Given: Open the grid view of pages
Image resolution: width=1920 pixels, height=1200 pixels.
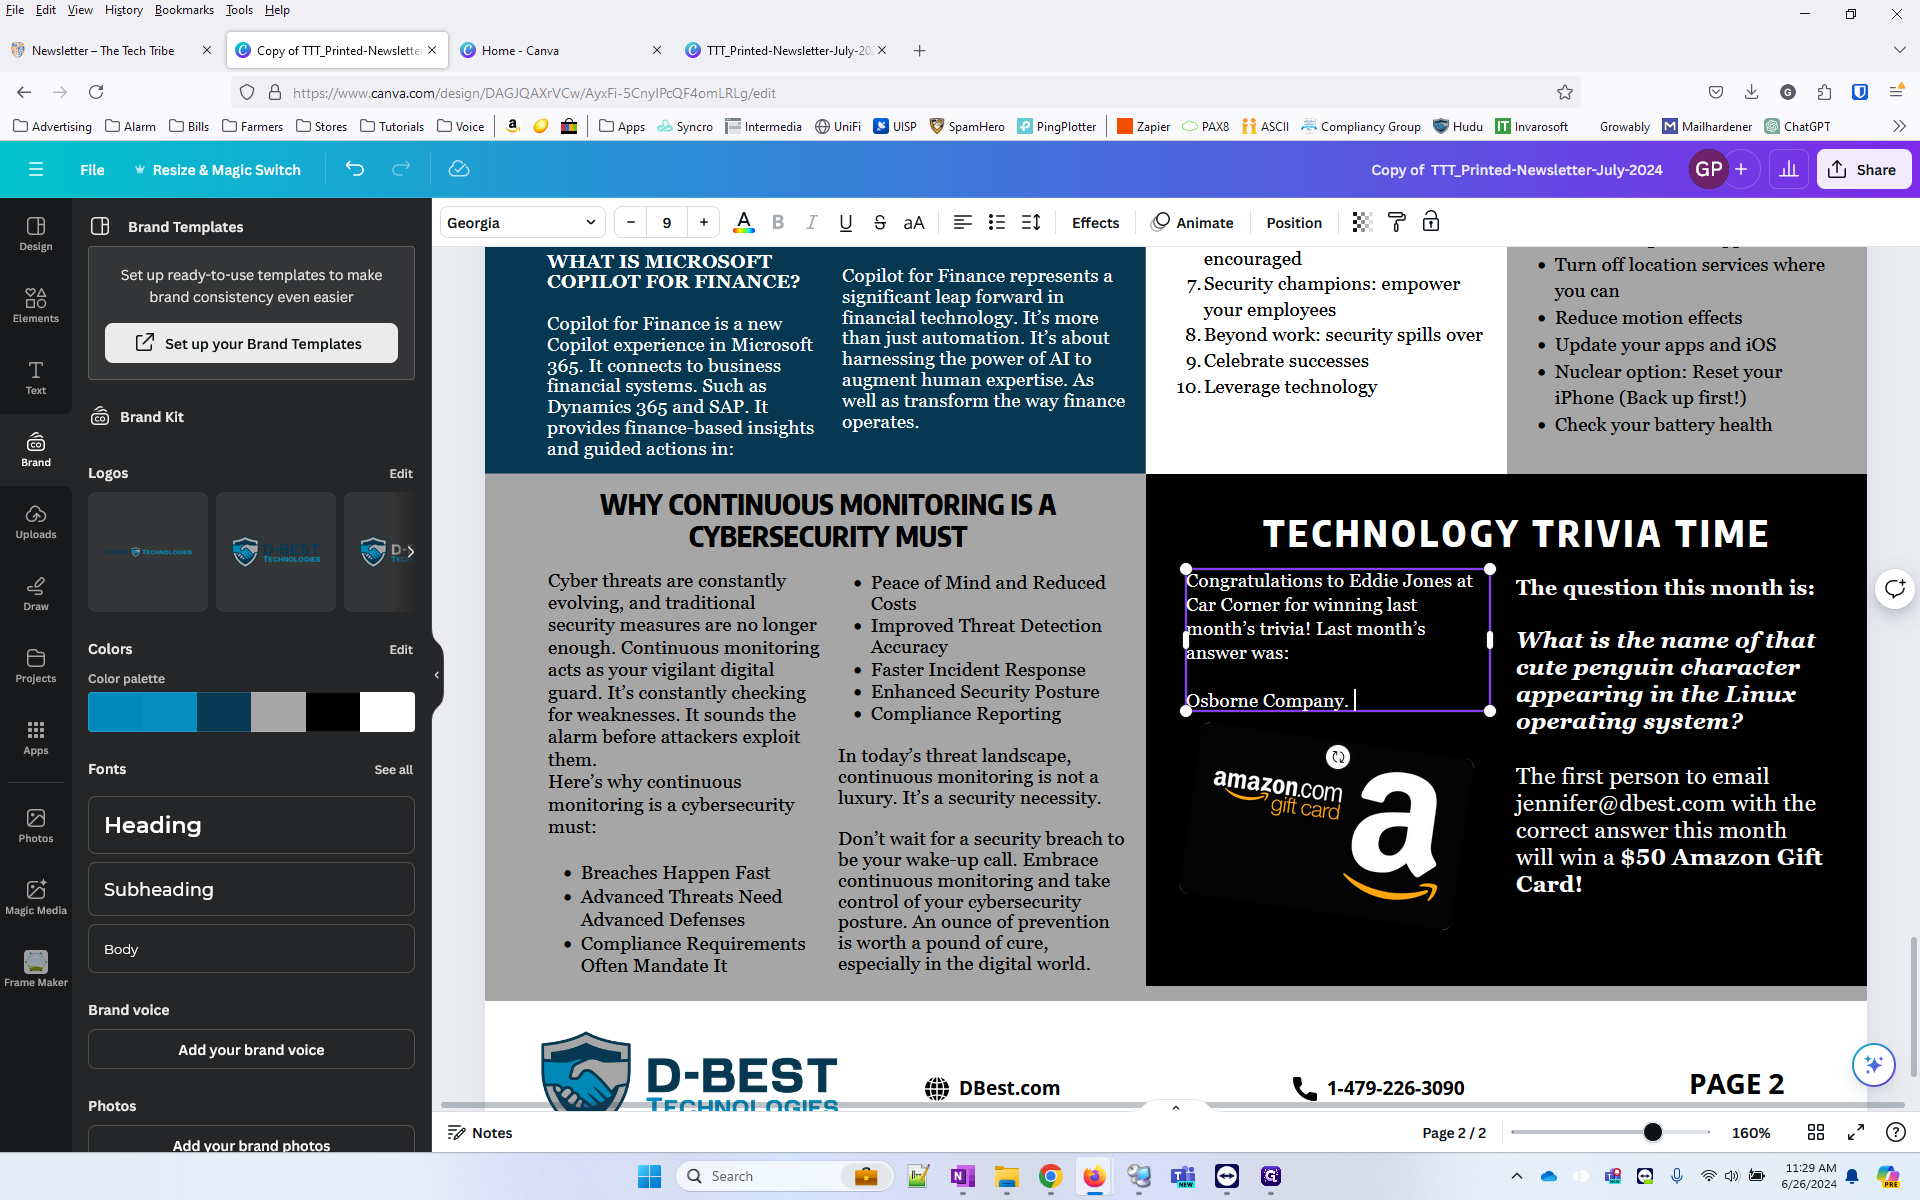Looking at the screenshot, I should coord(1816,1132).
